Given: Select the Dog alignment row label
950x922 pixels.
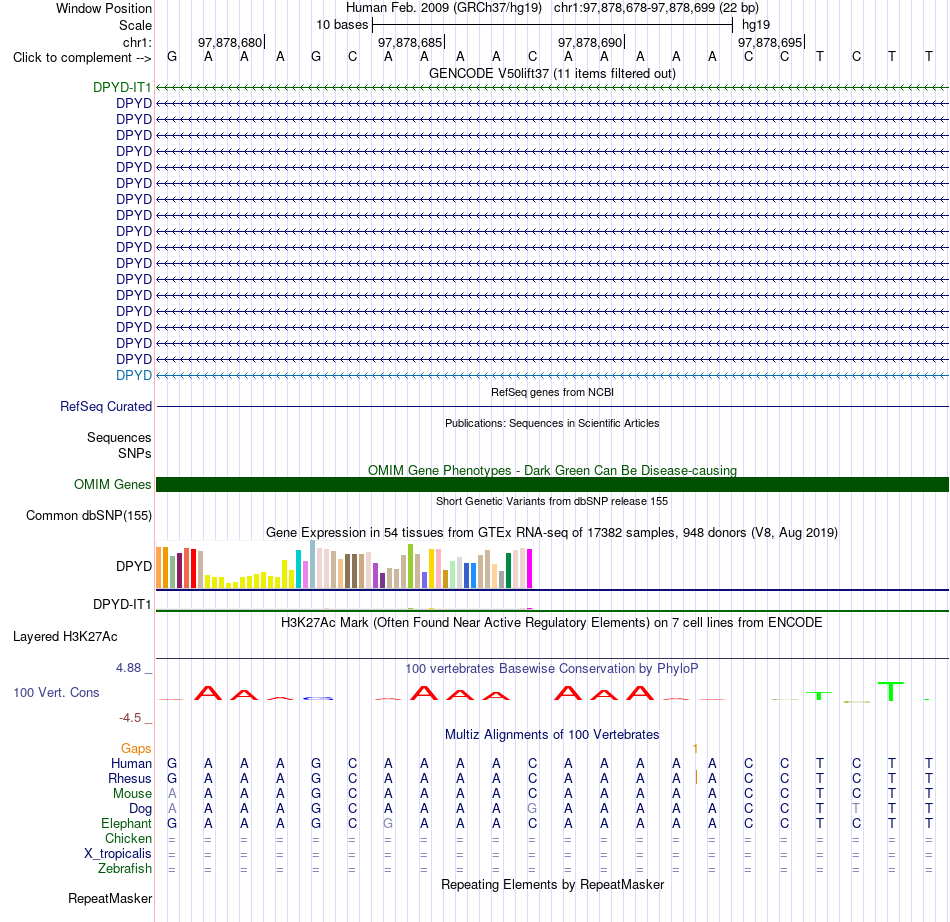Looking at the screenshot, I should (x=141, y=809).
